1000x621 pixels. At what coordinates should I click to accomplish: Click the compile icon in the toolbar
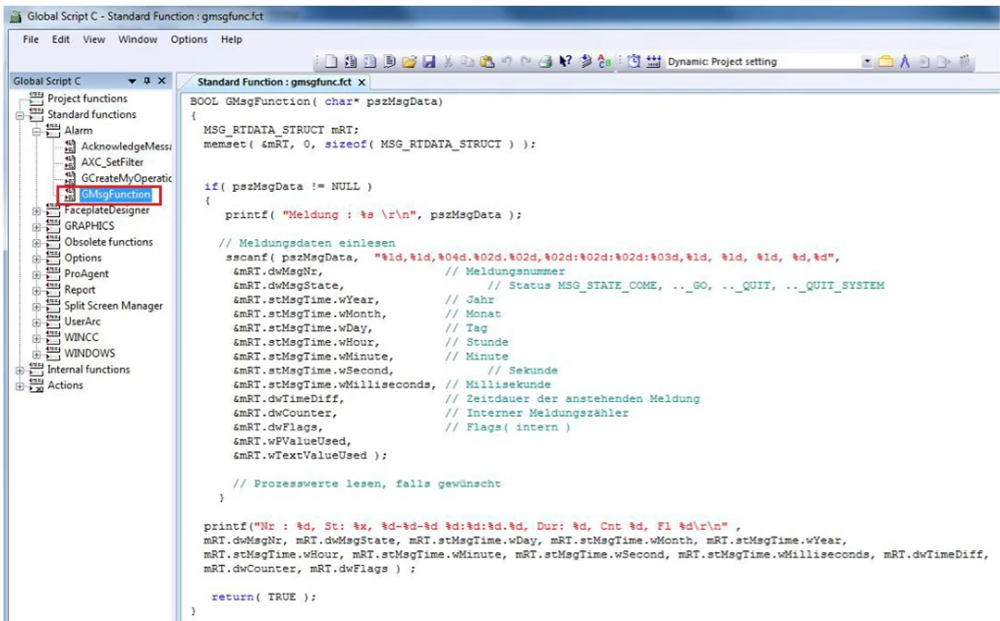[585, 62]
